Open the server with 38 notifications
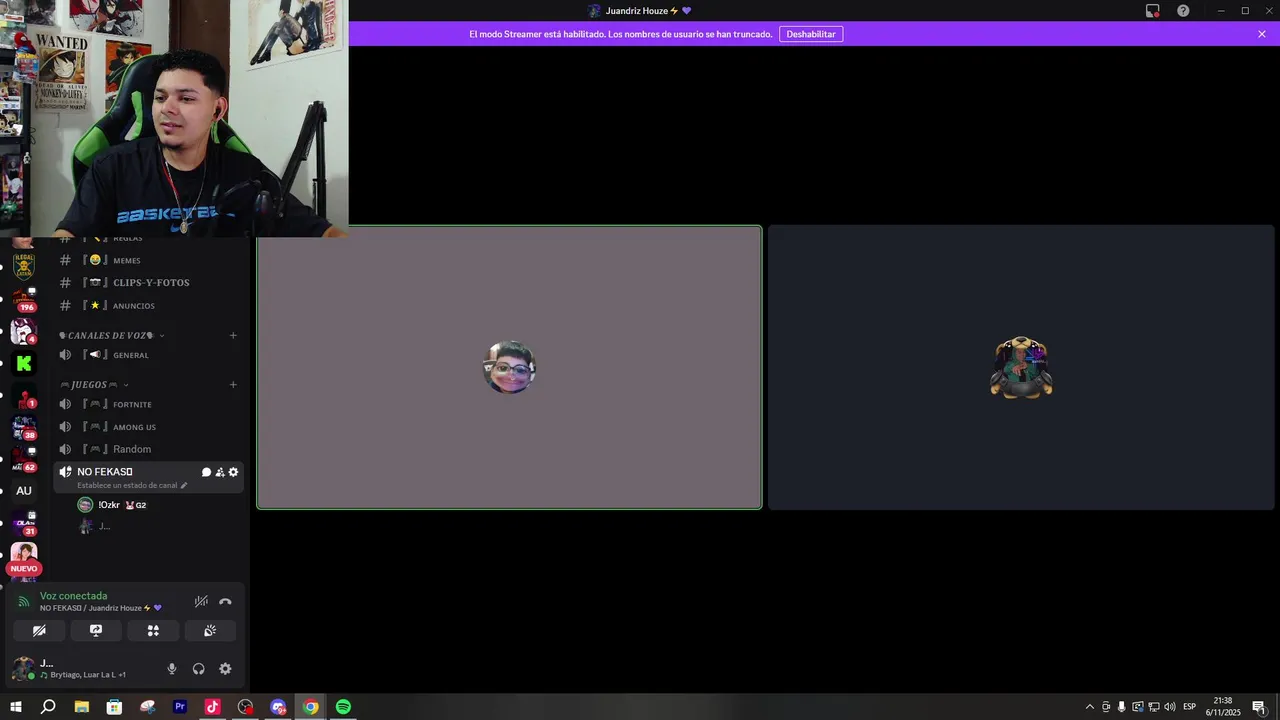 [24, 428]
